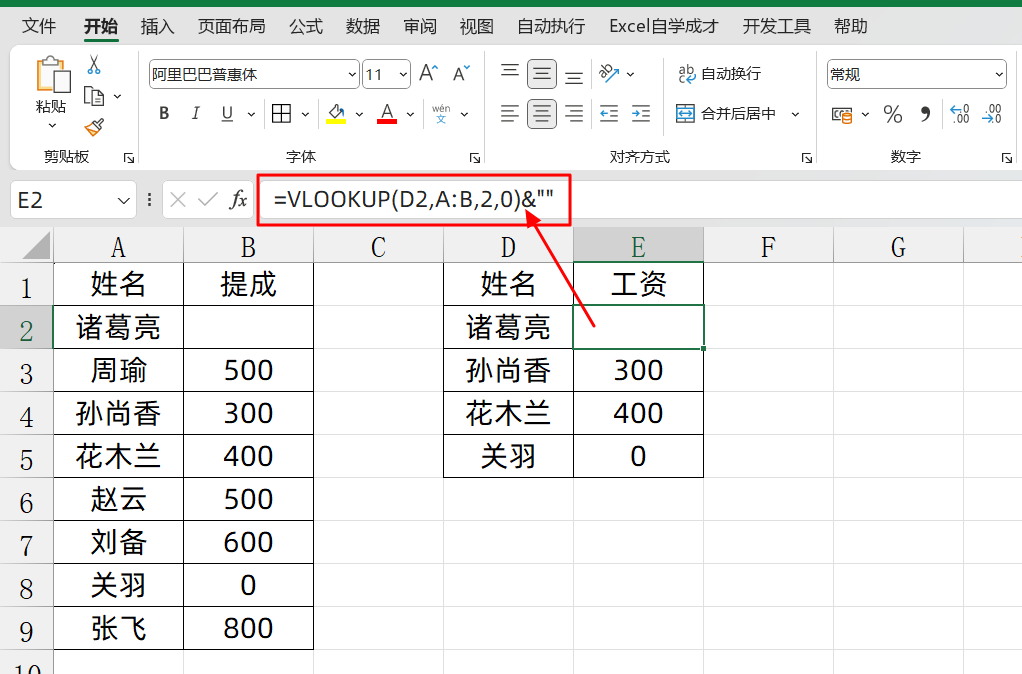The width and height of the screenshot is (1022, 674).
Task: Open clipboard group dialog launcher
Action: pyautogui.click(x=129, y=158)
